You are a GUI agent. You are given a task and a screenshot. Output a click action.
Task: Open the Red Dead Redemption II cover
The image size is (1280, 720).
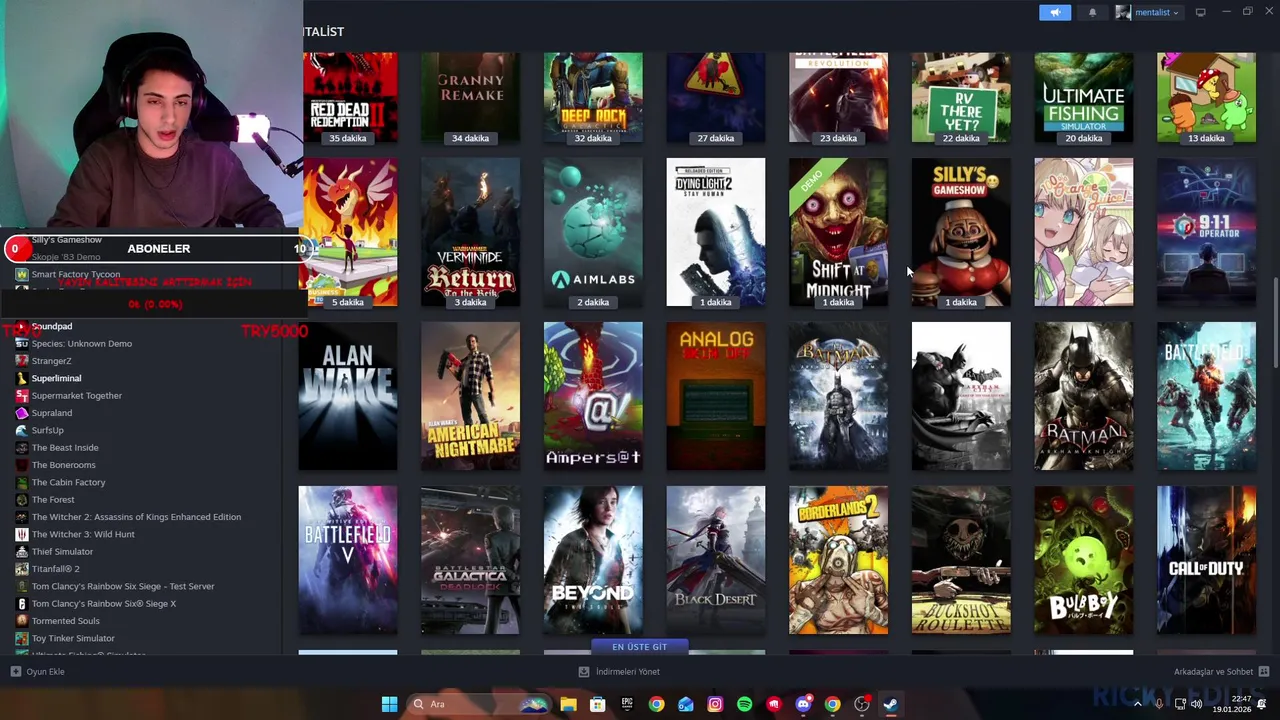click(348, 98)
